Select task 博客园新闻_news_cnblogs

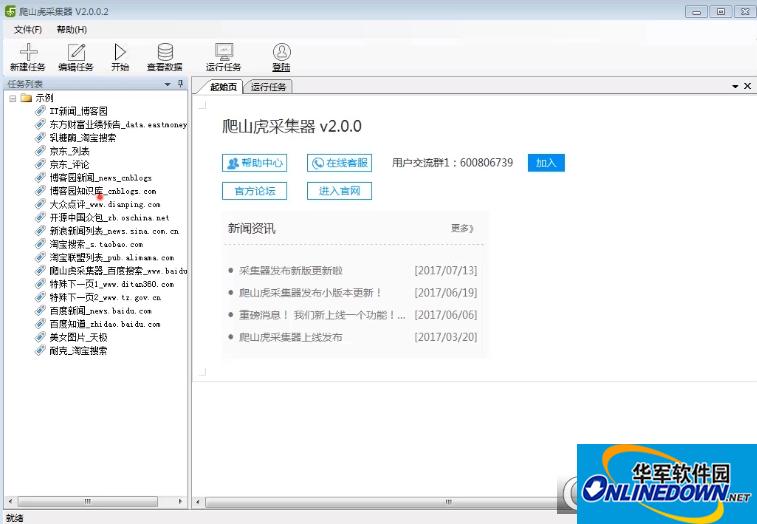(100, 178)
